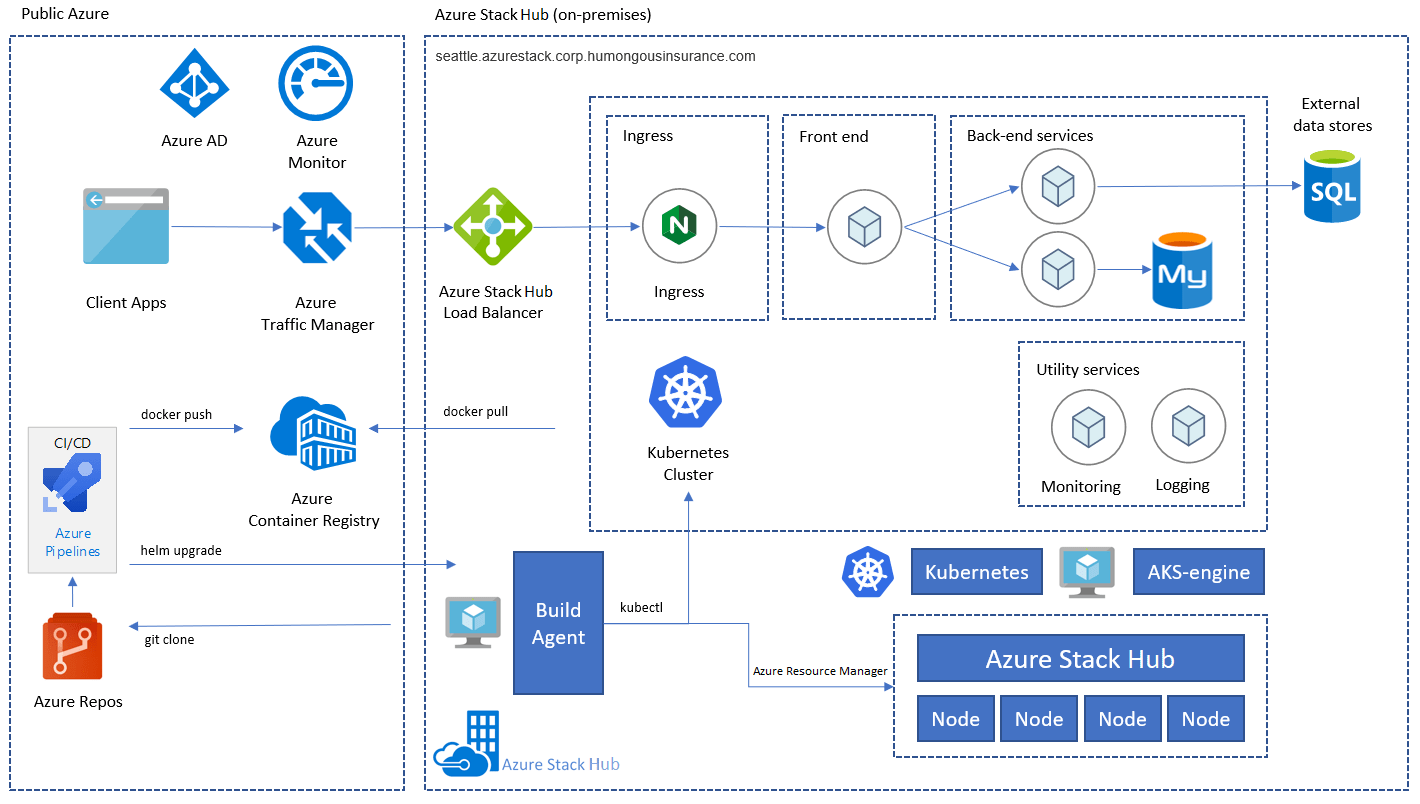Open the MySQL back-end database icon
This screenshot has width=1420, height=804.
click(1184, 270)
